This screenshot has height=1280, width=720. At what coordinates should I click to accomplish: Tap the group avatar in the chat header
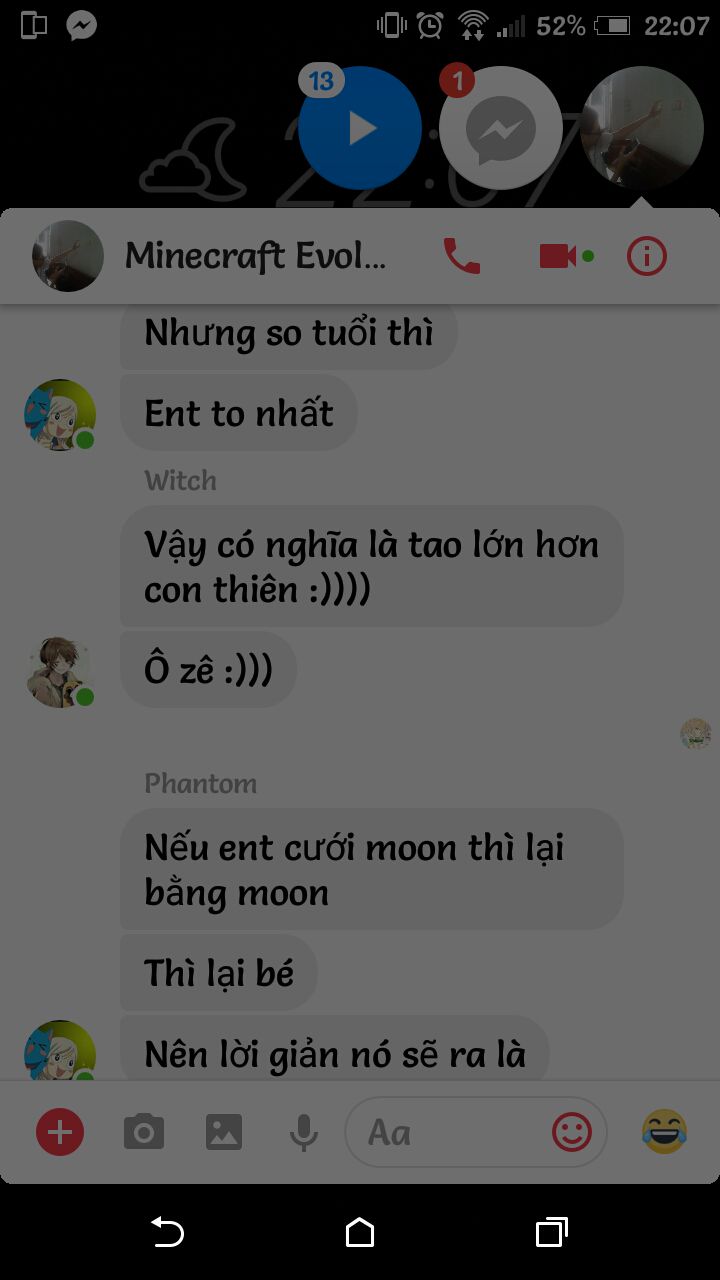coord(68,256)
